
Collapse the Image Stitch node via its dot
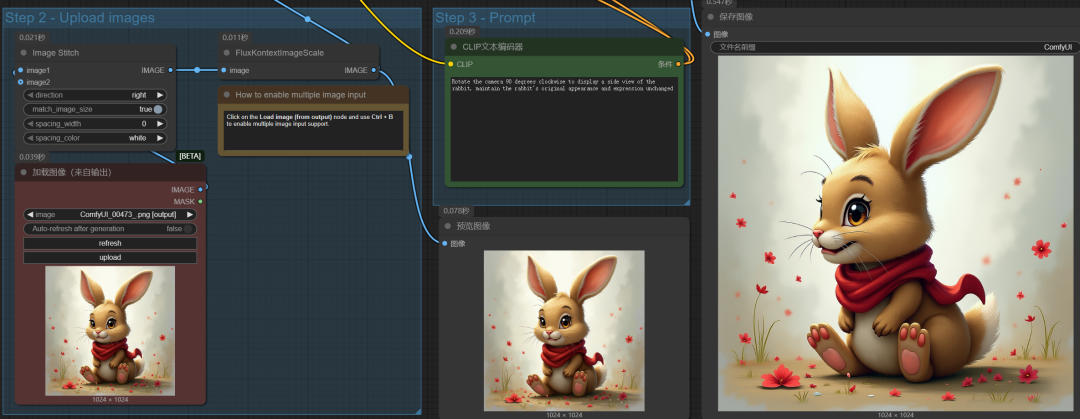coord(24,53)
